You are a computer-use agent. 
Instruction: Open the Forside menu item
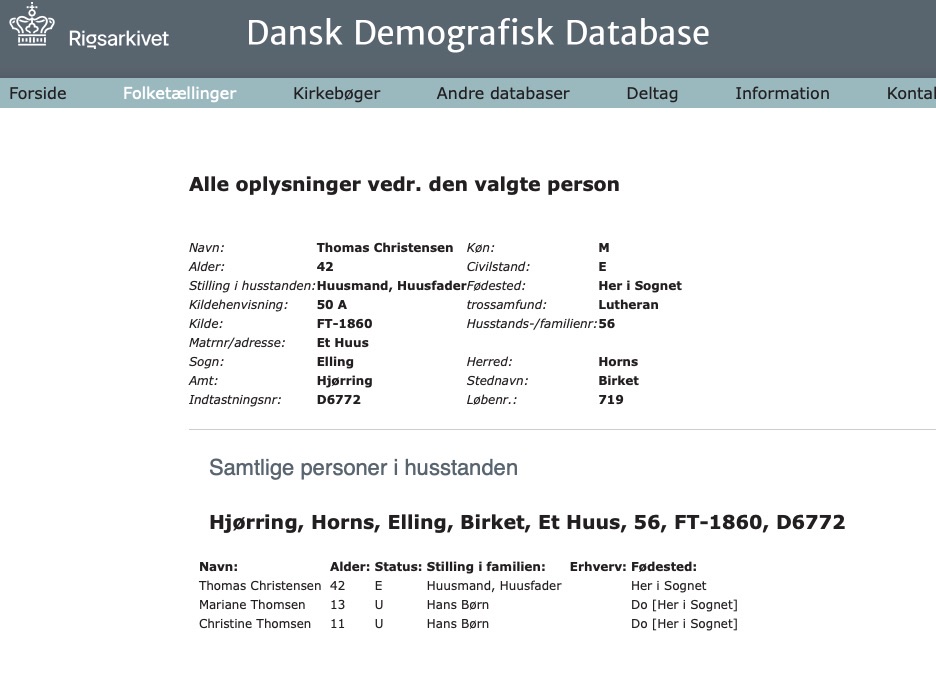click(38, 93)
